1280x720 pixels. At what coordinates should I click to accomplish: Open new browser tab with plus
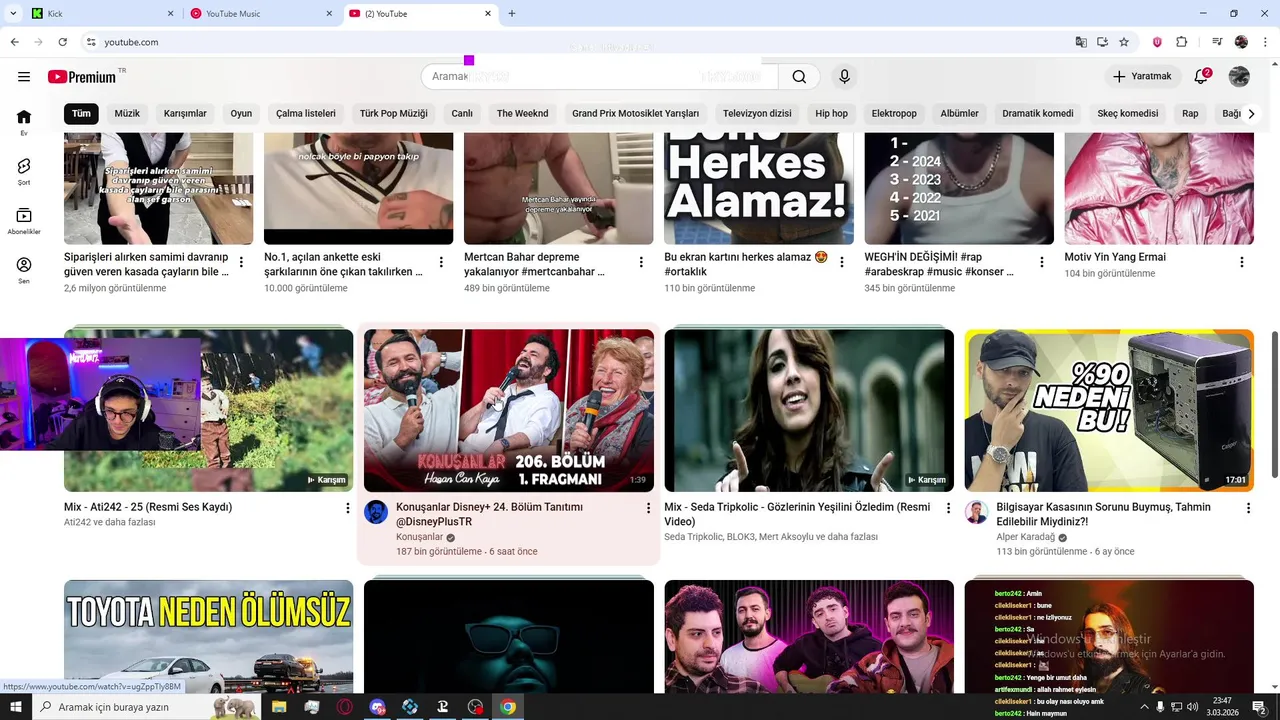click(x=512, y=14)
